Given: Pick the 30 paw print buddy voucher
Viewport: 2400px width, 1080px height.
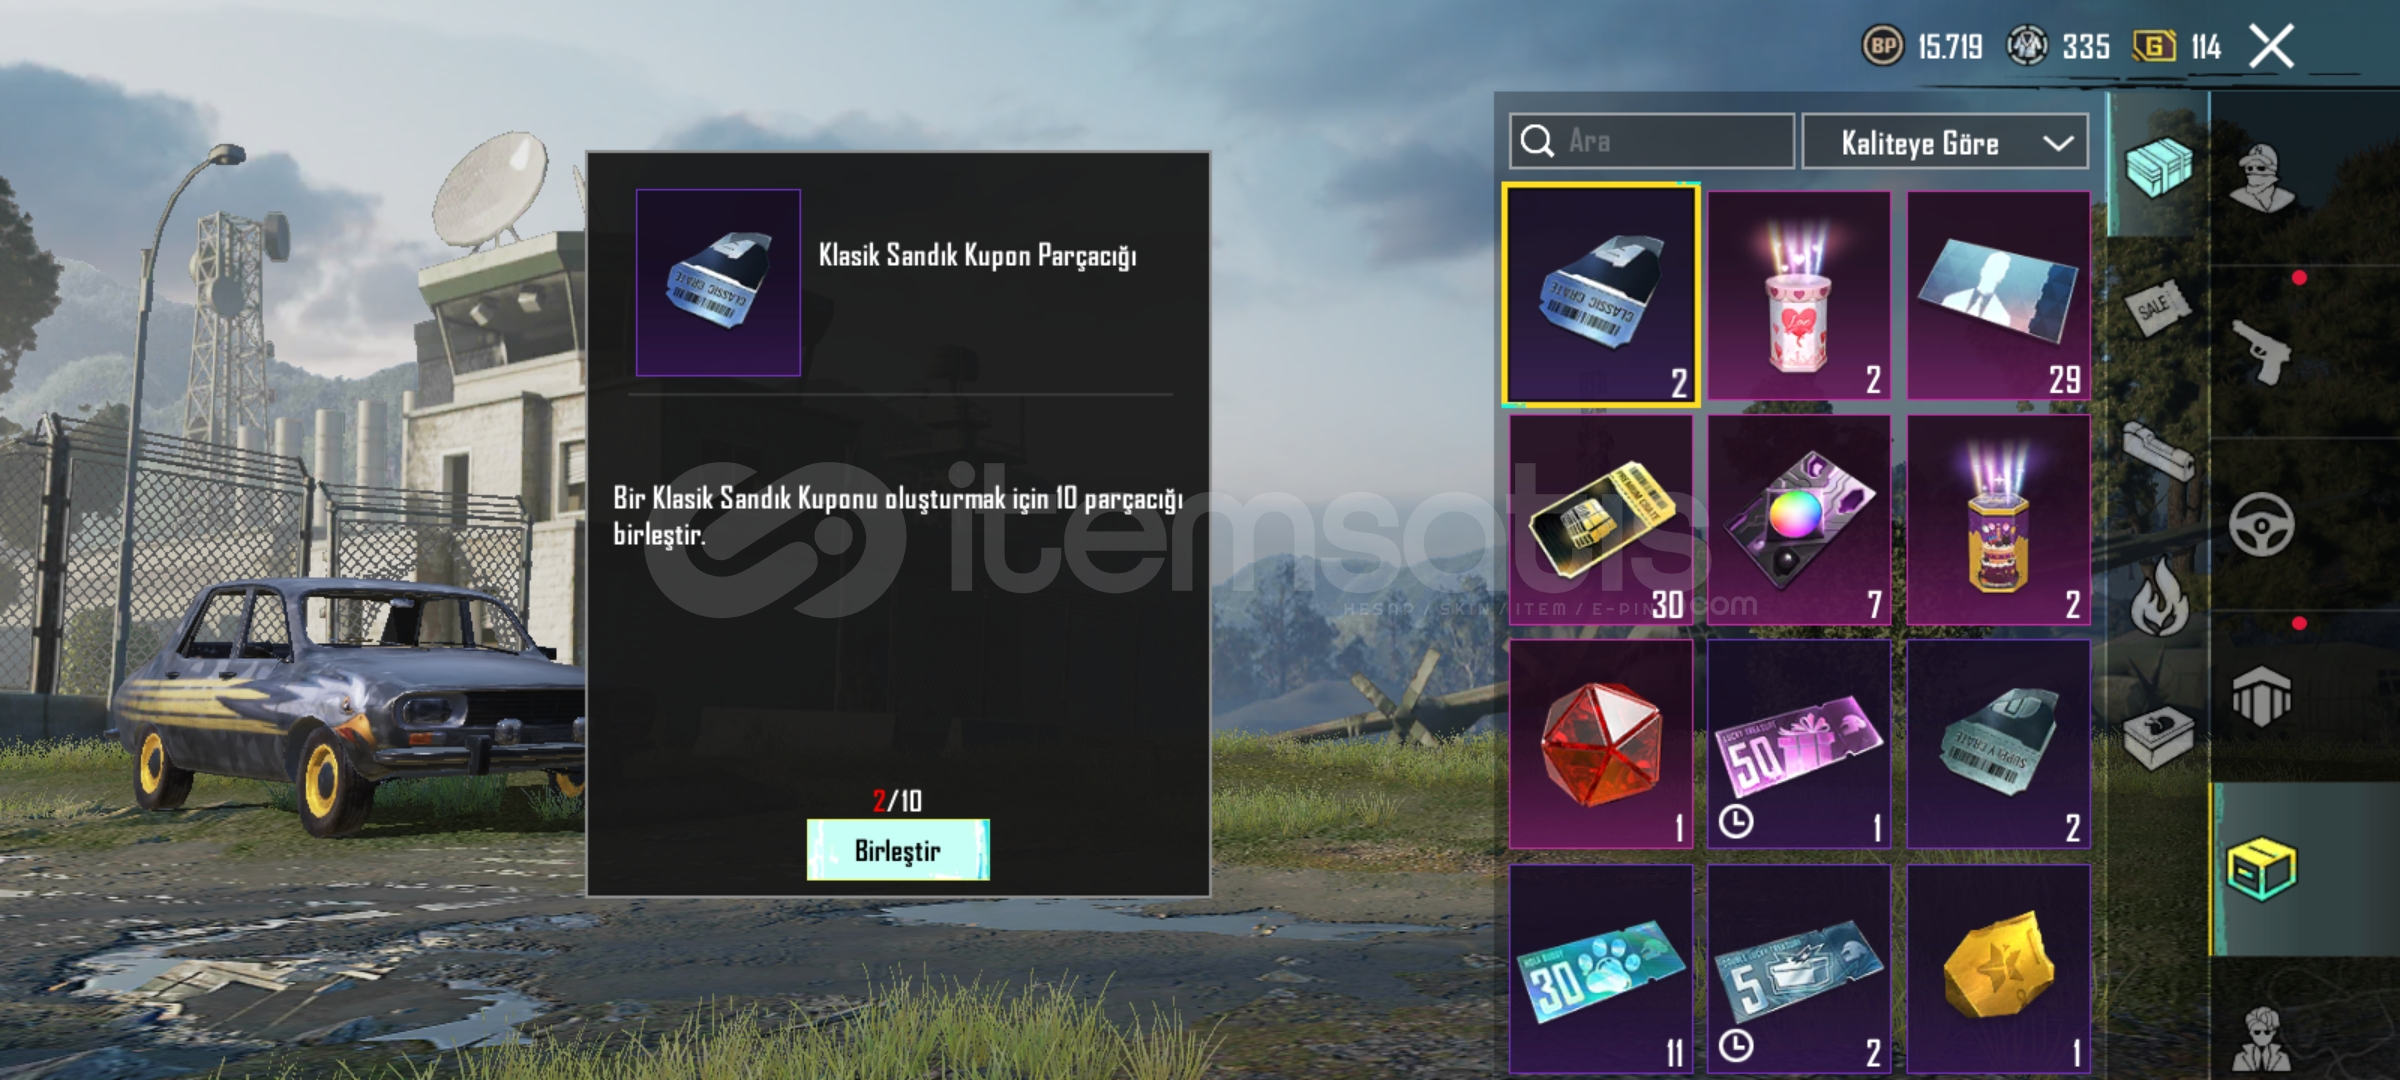Looking at the screenshot, I should (1600, 970).
